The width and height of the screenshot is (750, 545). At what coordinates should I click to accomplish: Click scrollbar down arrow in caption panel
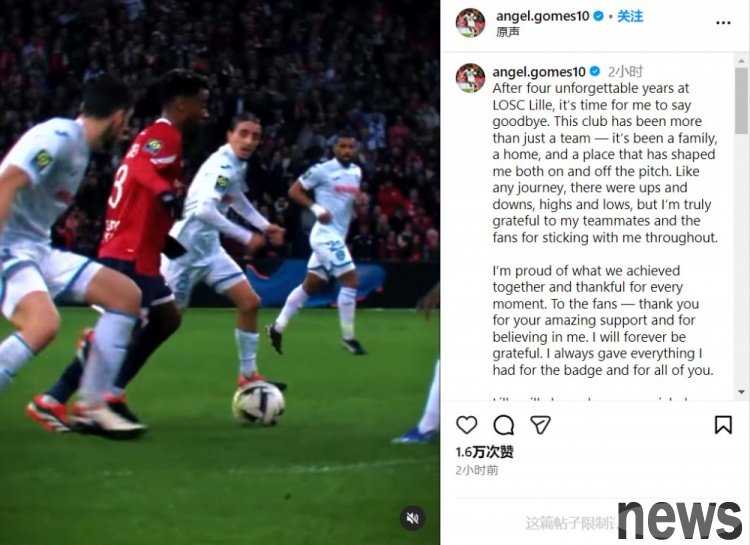[x=741, y=392]
